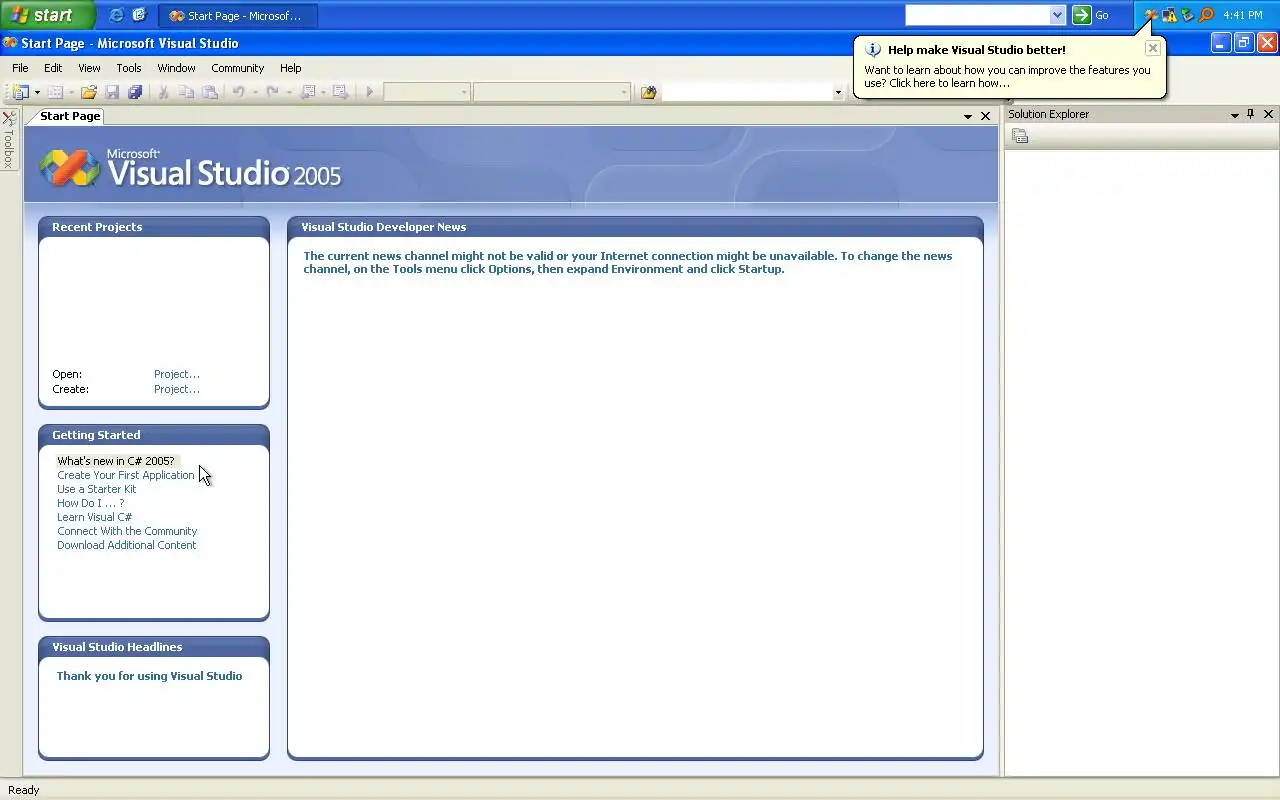Click the Find in Files icon
The image size is (1280, 800).
649,92
